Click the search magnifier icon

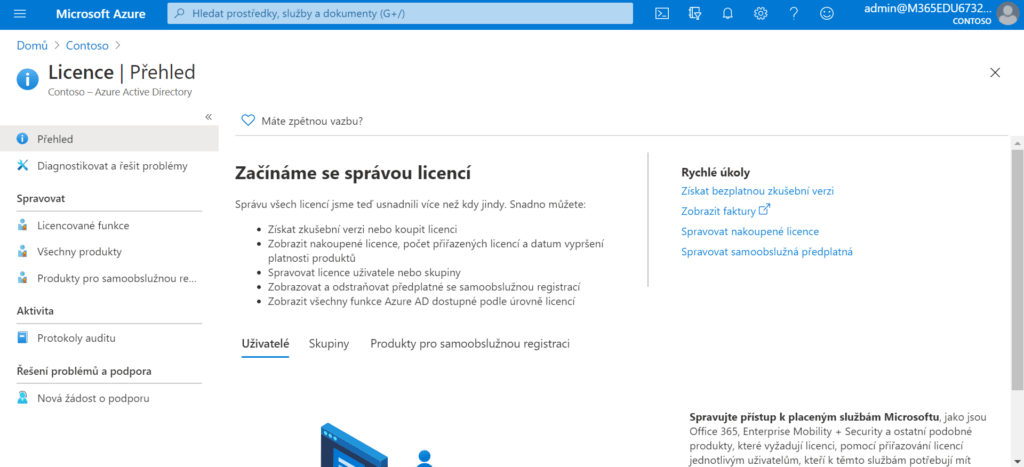(x=179, y=13)
